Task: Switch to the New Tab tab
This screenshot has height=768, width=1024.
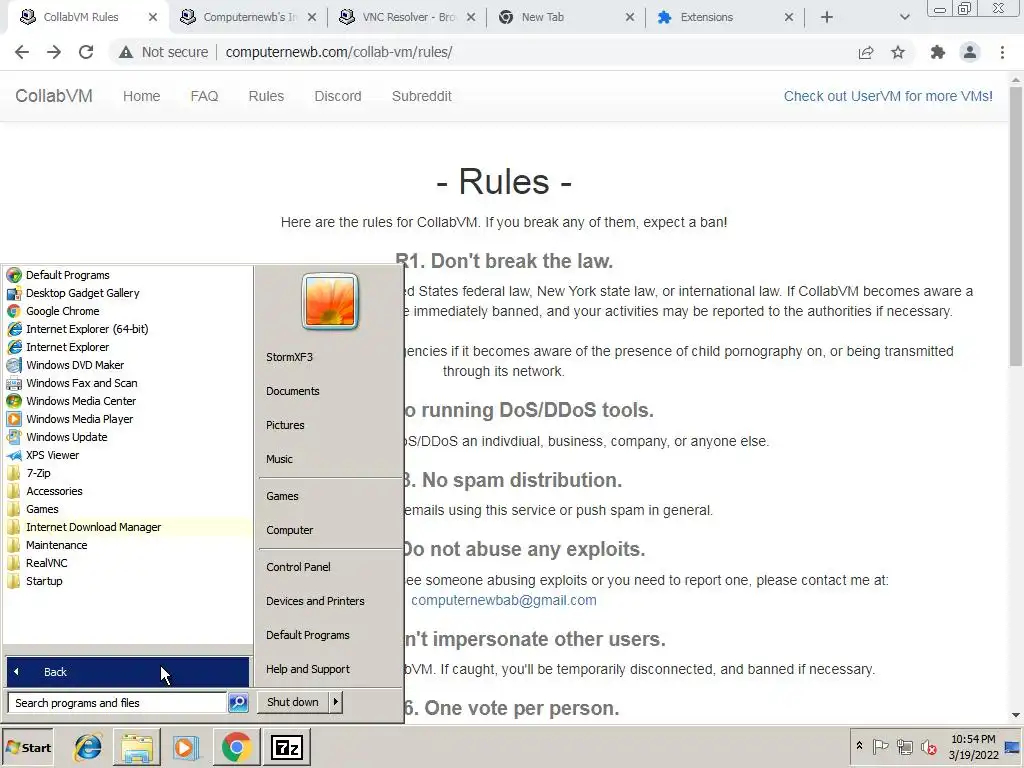Action: 566,17
